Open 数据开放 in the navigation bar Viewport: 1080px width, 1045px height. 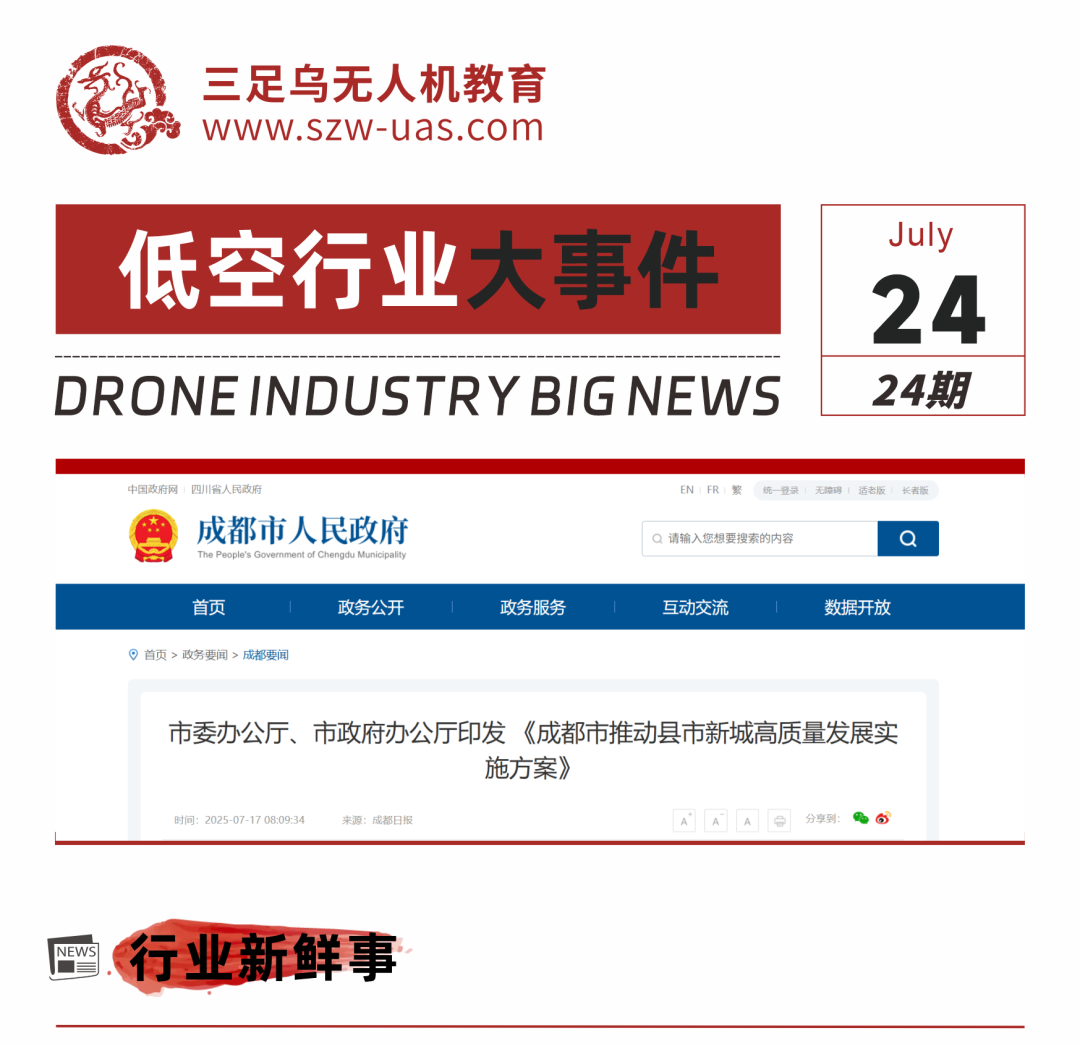click(x=857, y=607)
